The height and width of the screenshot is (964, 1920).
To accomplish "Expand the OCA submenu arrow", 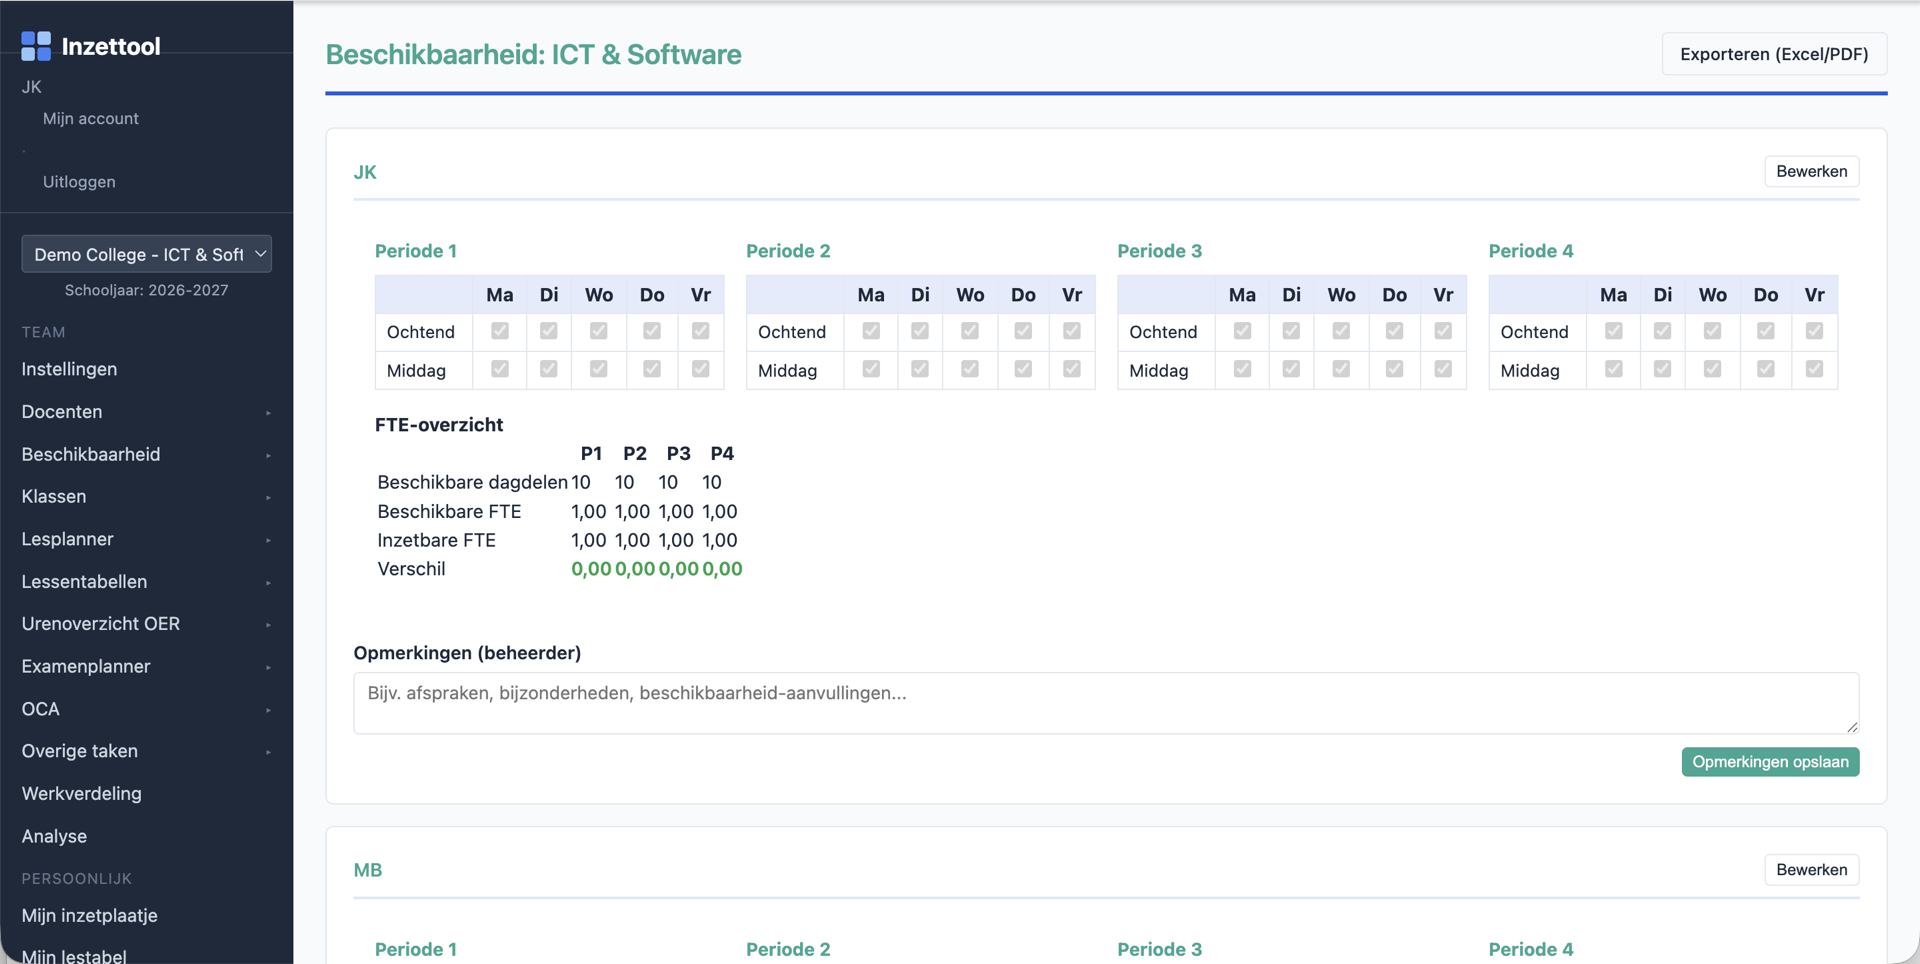I will point(268,710).
